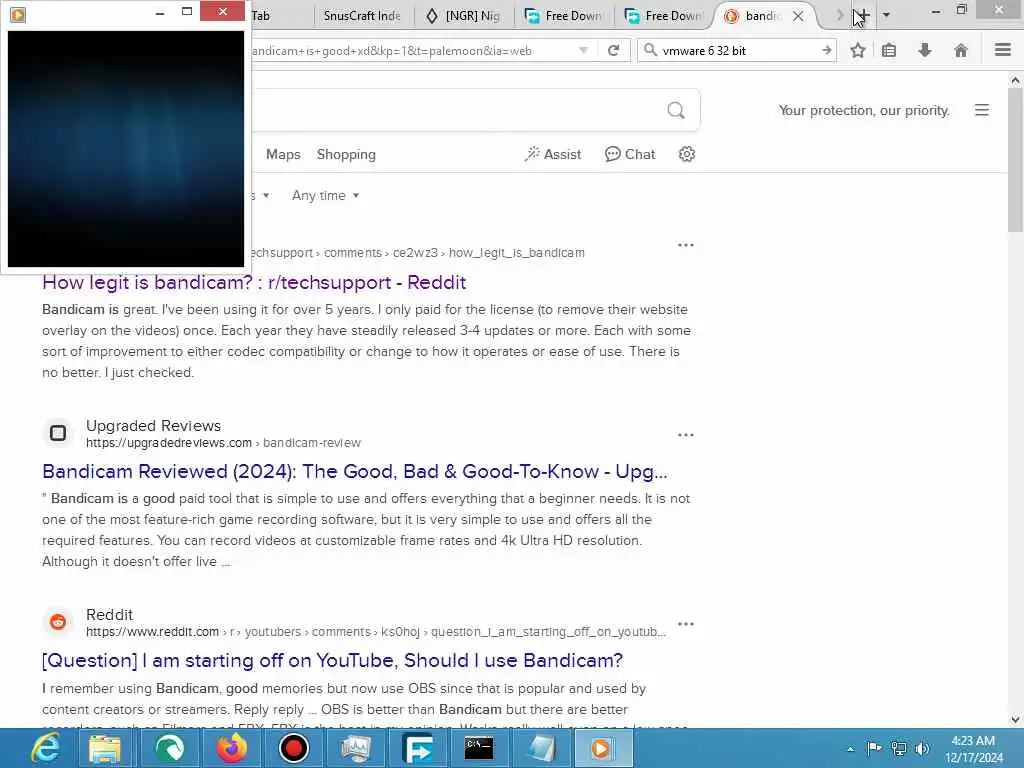This screenshot has height=768, width=1024.
Task: Open a new tab with plus button
Action: coord(861,15)
